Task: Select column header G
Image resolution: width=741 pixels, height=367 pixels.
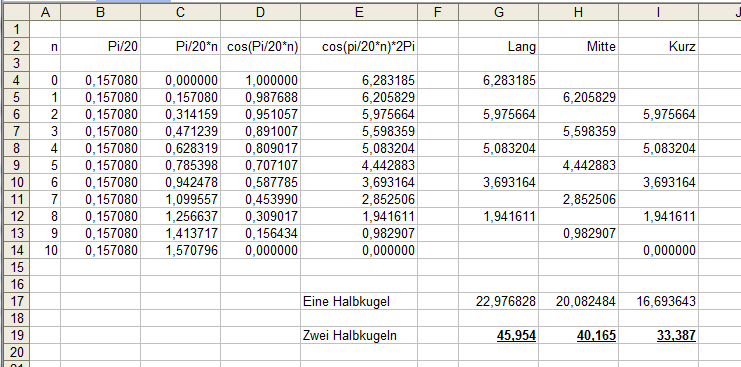Action: [x=499, y=13]
